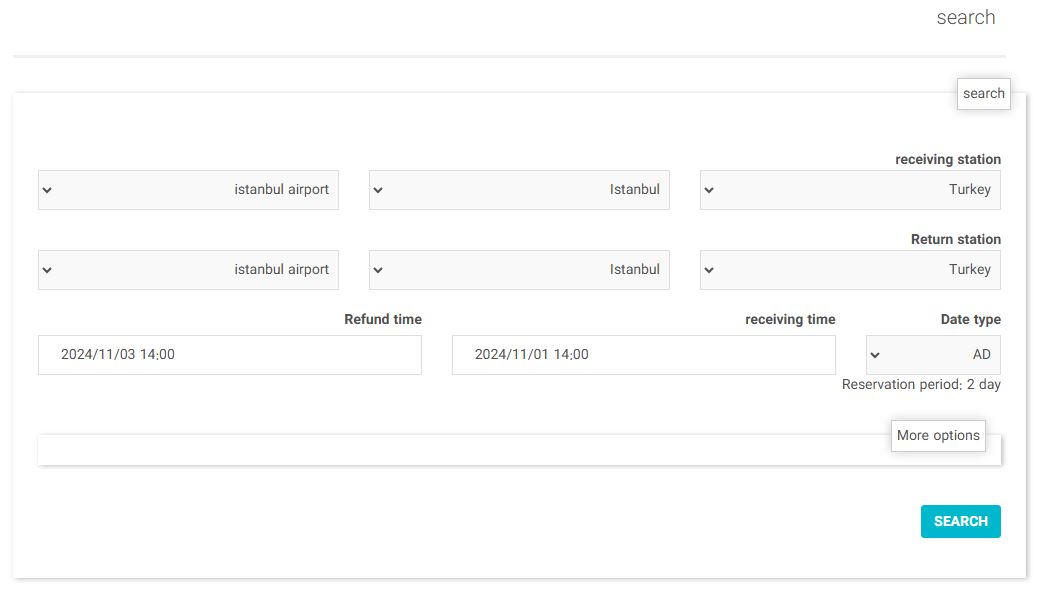The height and width of the screenshot is (594, 1039).
Task: Click the Reservation period: 2 day text
Action: tap(921, 385)
